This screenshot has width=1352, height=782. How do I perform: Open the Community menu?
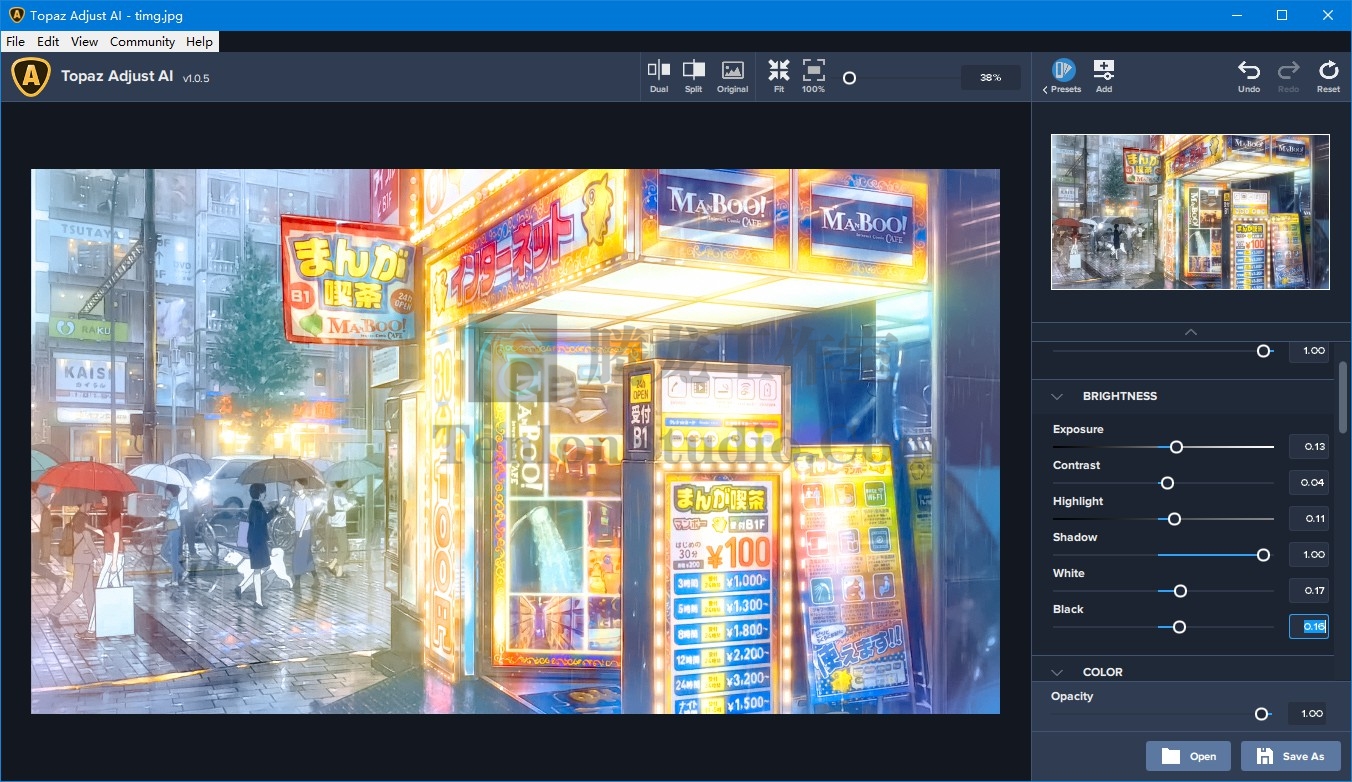(x=142, y=42)
